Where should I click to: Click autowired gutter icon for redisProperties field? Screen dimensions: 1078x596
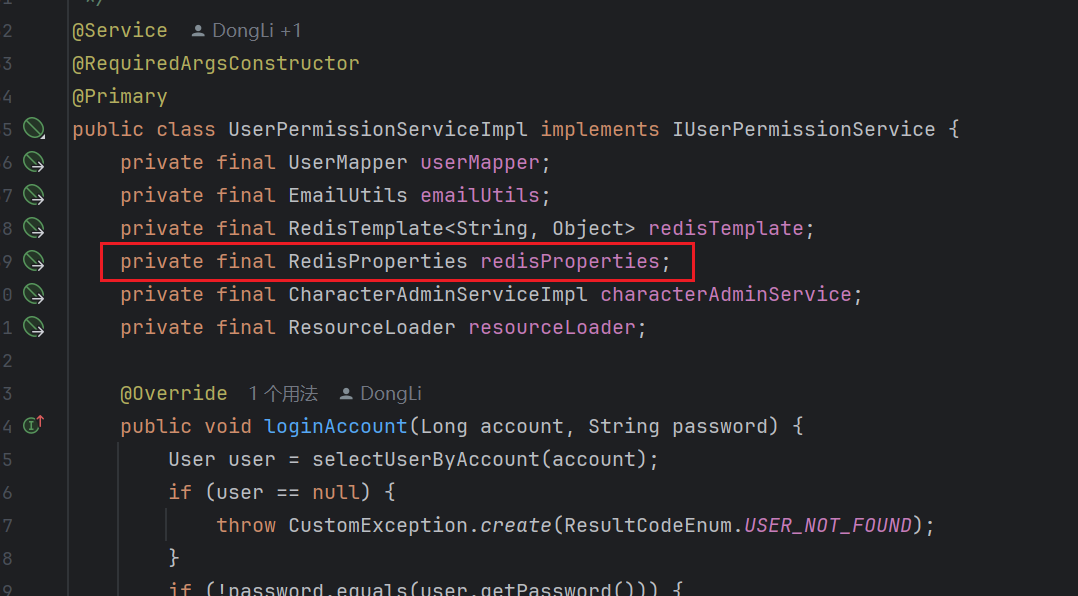34,261
